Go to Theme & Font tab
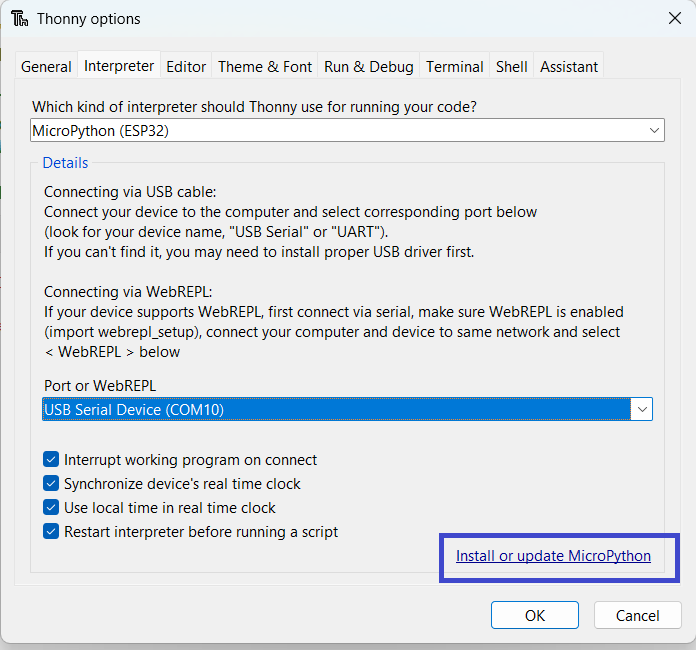Viewport: 696px width, 650px height. (265, 67)
